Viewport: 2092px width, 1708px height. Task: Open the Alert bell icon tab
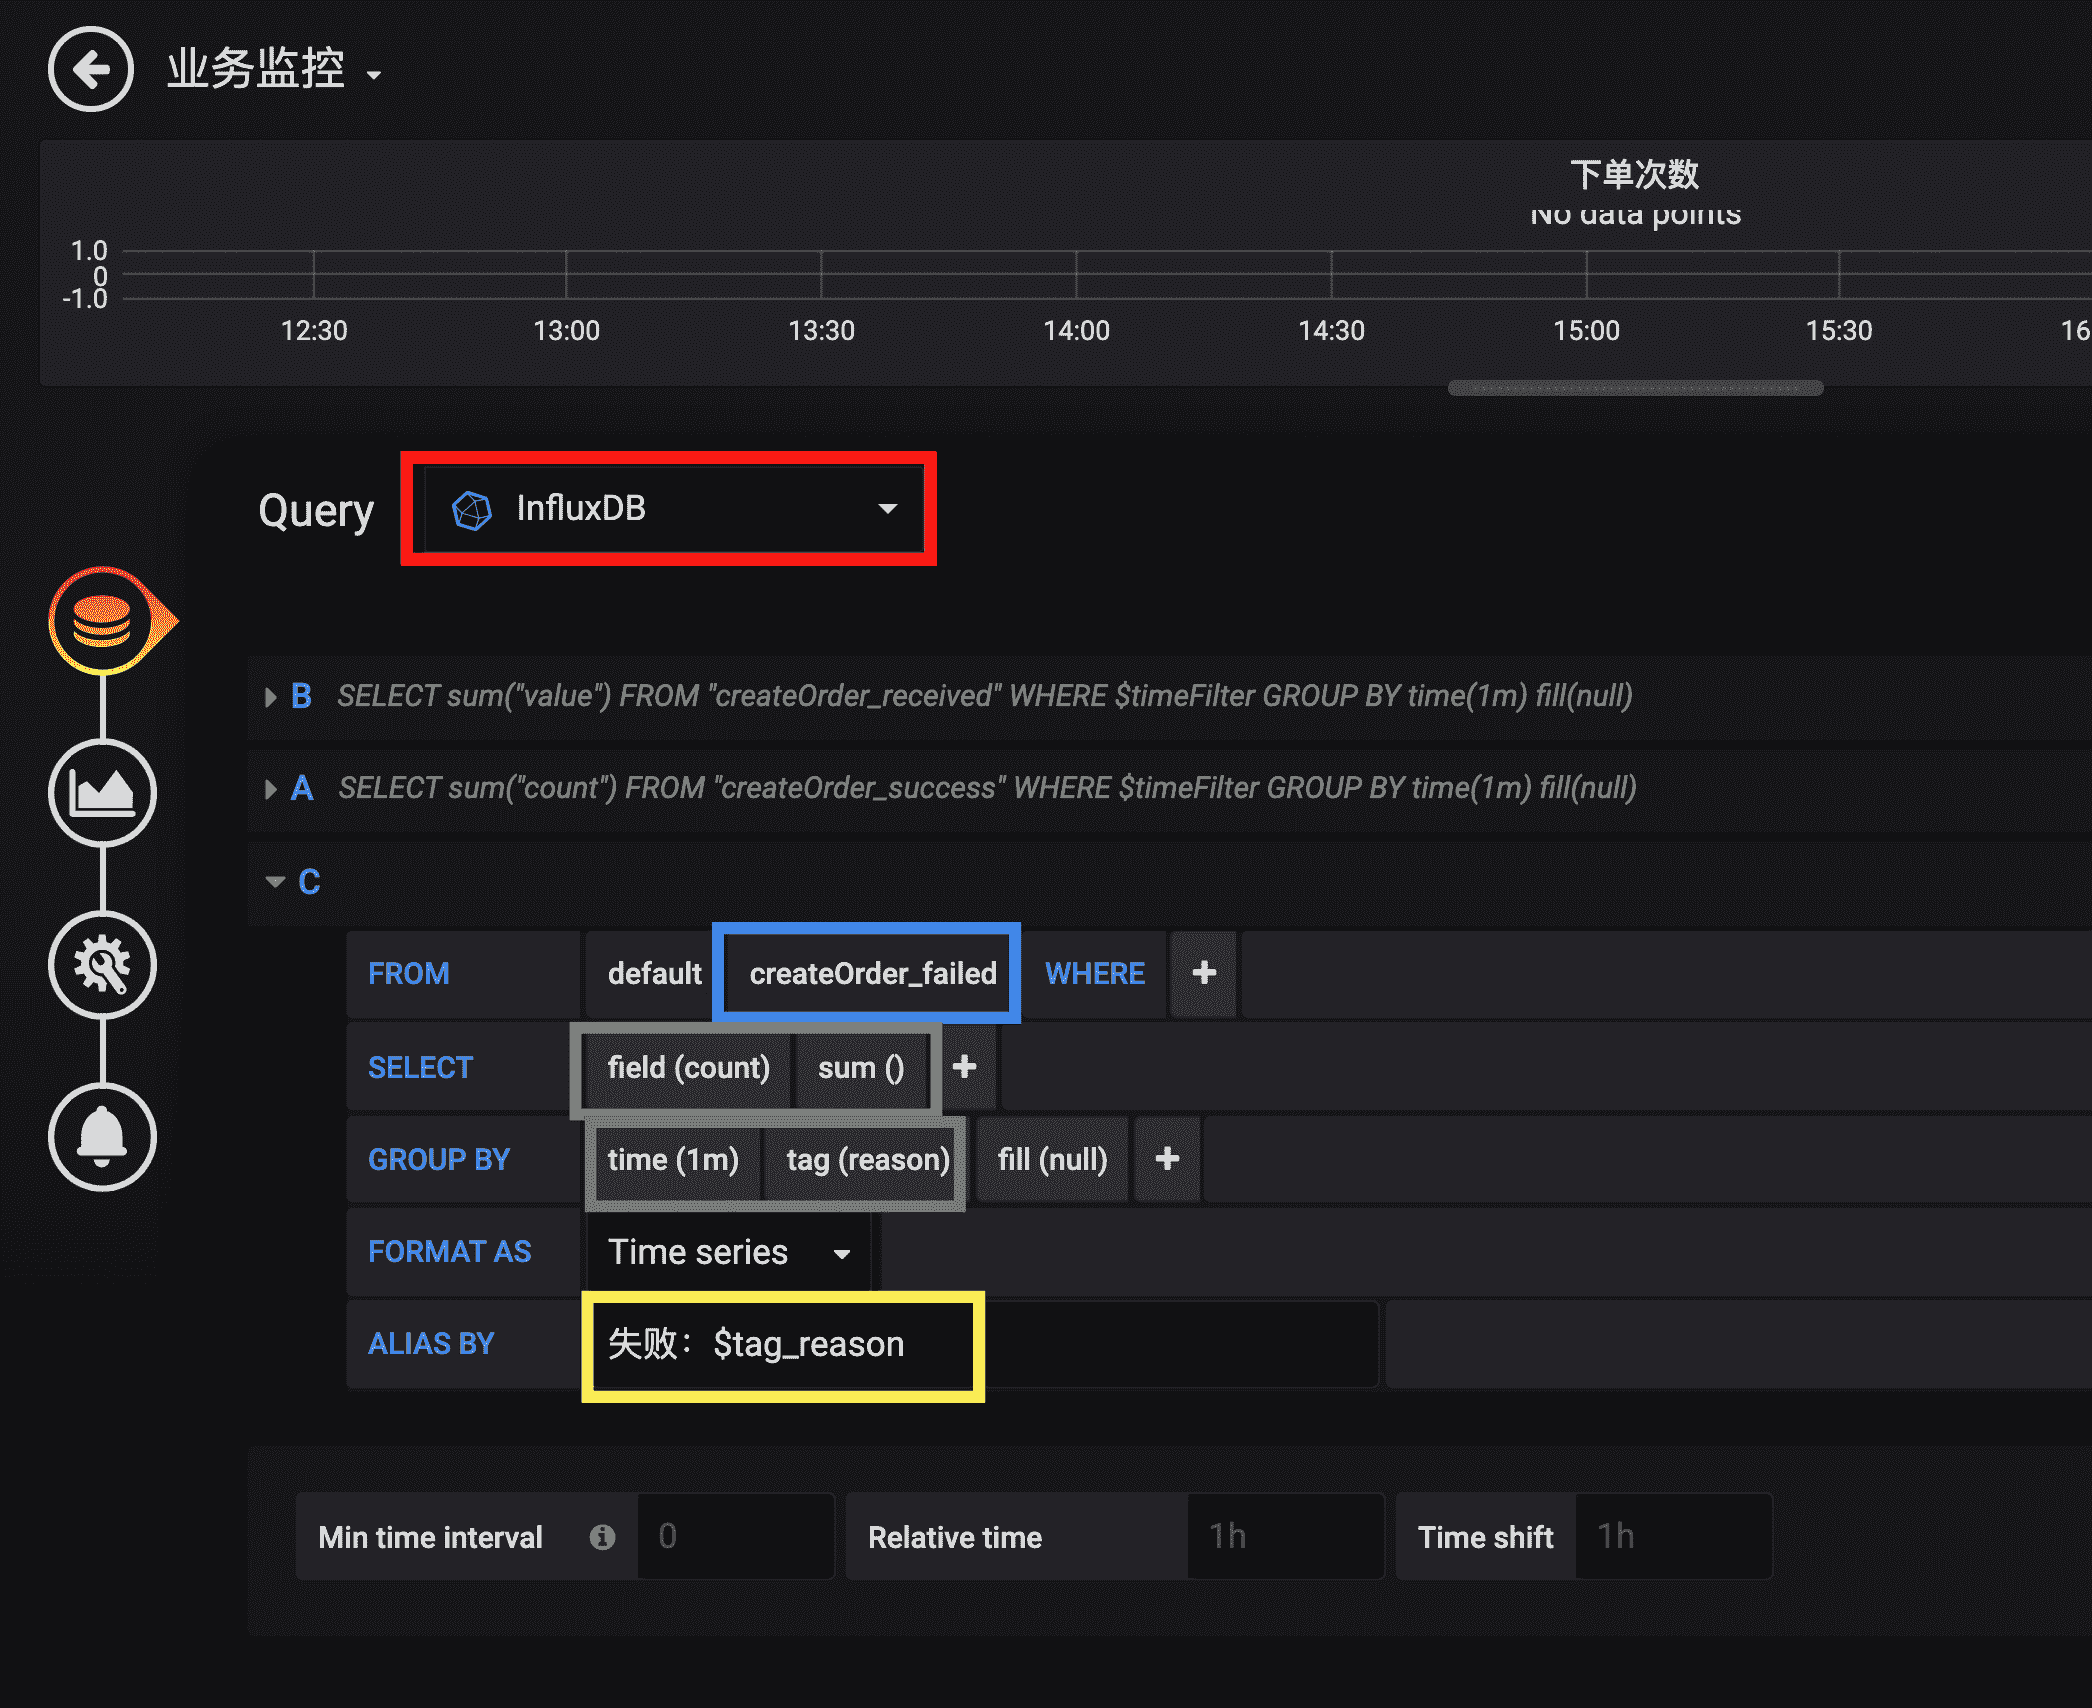[x=102, y=1138]
